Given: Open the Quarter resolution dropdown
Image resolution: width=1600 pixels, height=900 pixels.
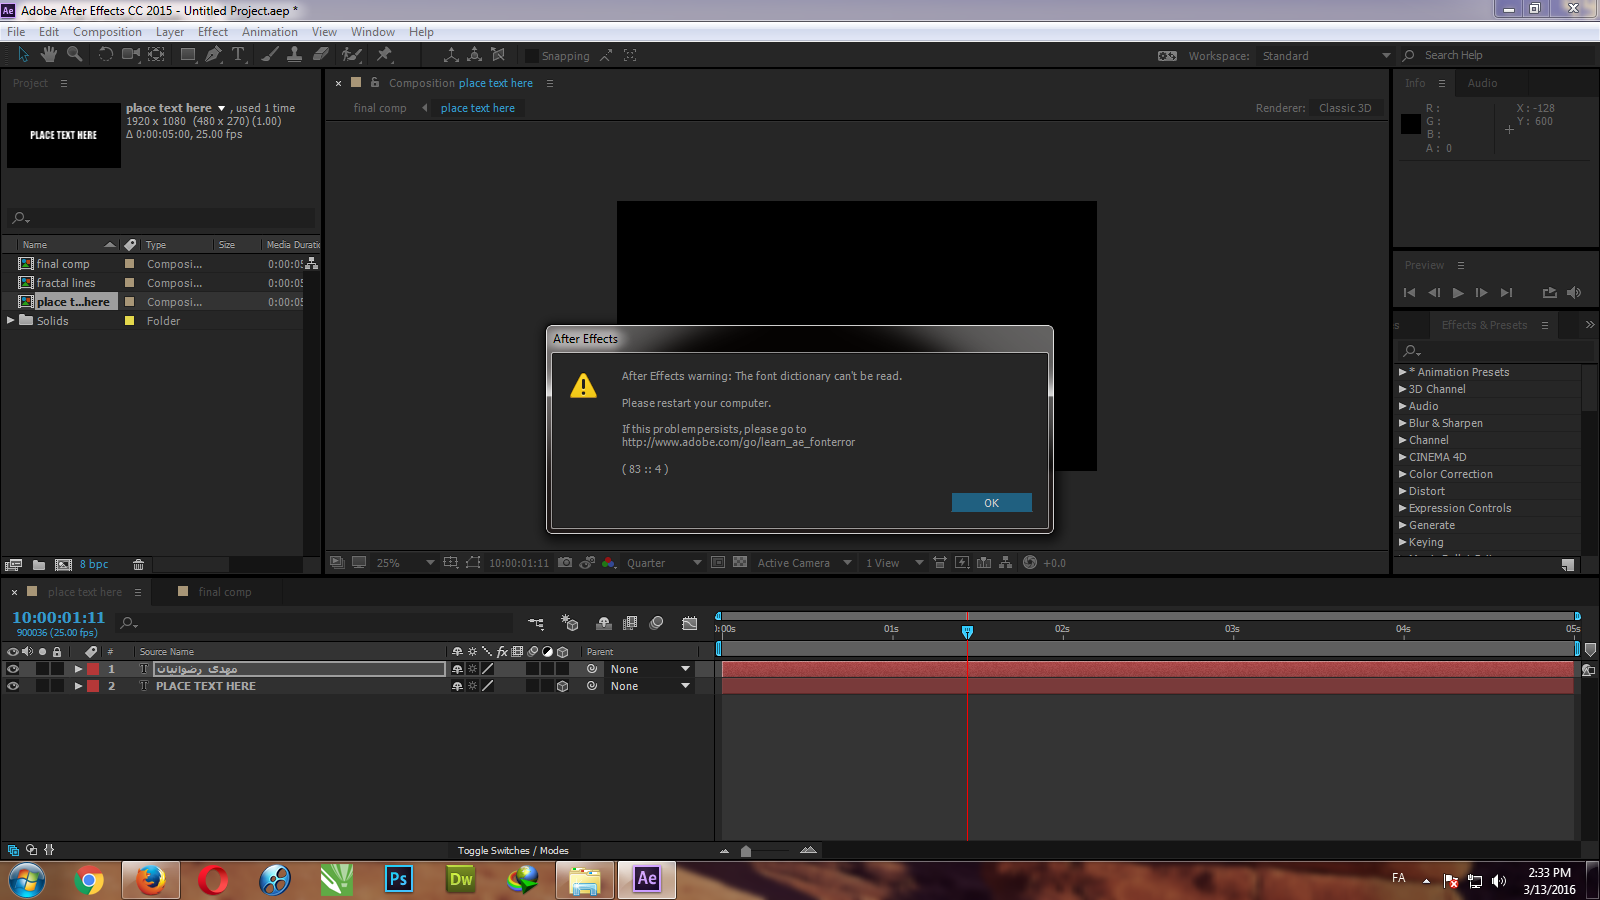Looking at the screenshot, I should click(664, 563).
